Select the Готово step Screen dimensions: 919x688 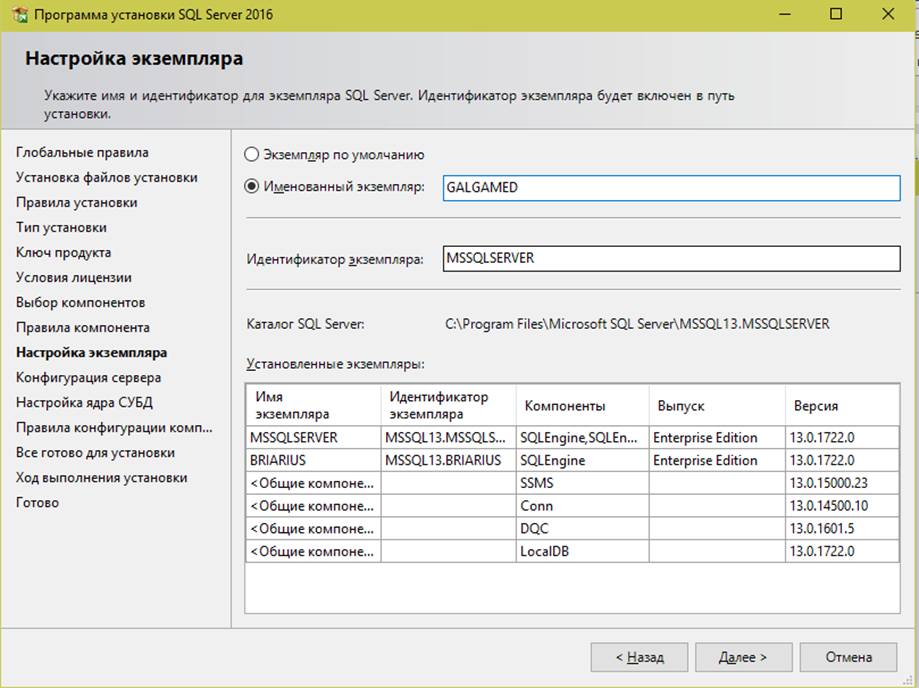click(x=38, y=503)
